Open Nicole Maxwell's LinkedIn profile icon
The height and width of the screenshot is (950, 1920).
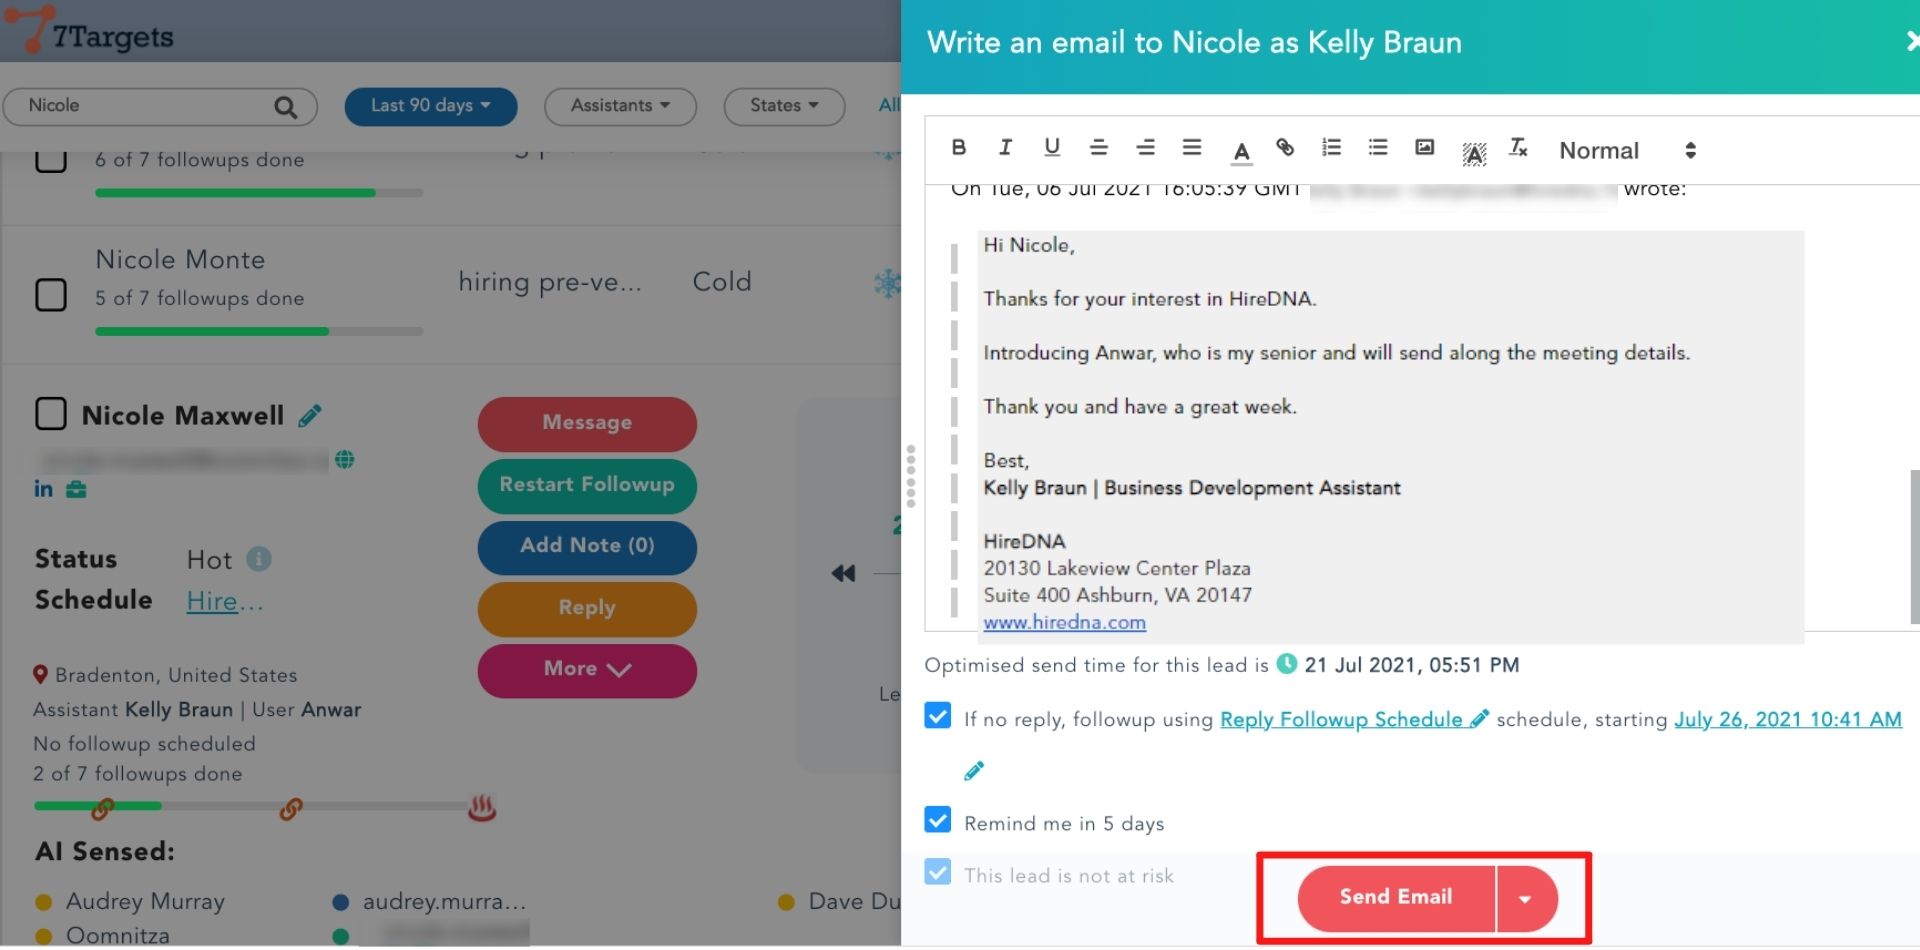(43, 489)
